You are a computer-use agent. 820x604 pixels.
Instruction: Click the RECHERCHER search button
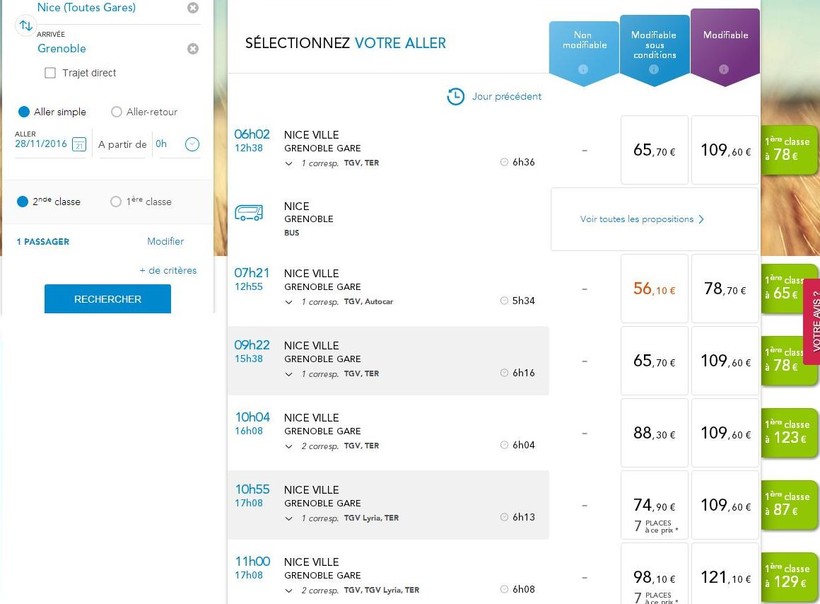[107, 299]
